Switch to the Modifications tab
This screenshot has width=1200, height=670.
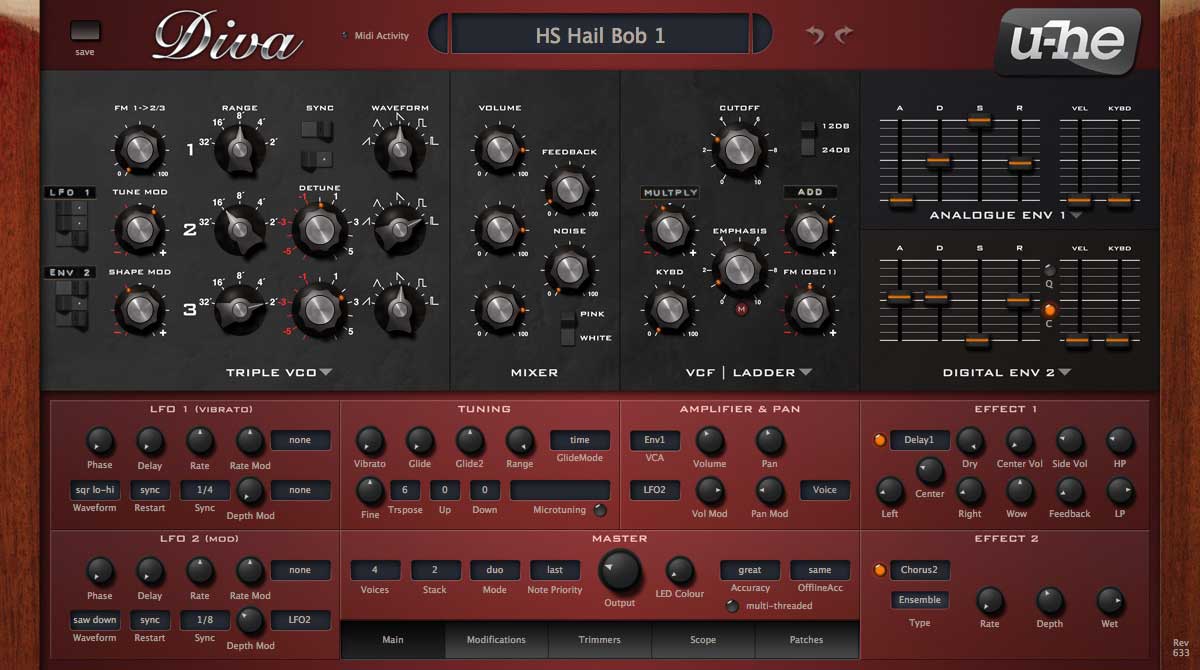[496, 640]
